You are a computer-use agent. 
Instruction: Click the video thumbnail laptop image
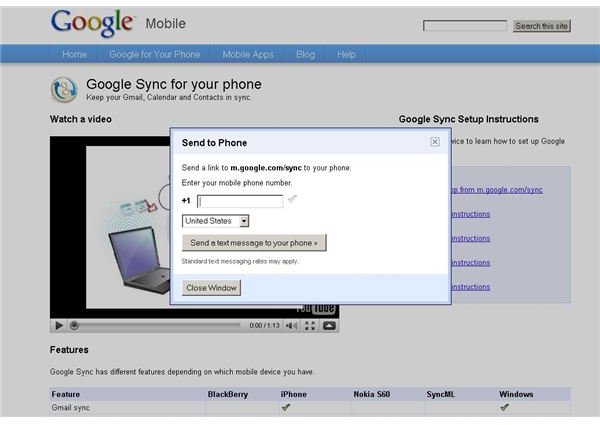tap(139, 260)
